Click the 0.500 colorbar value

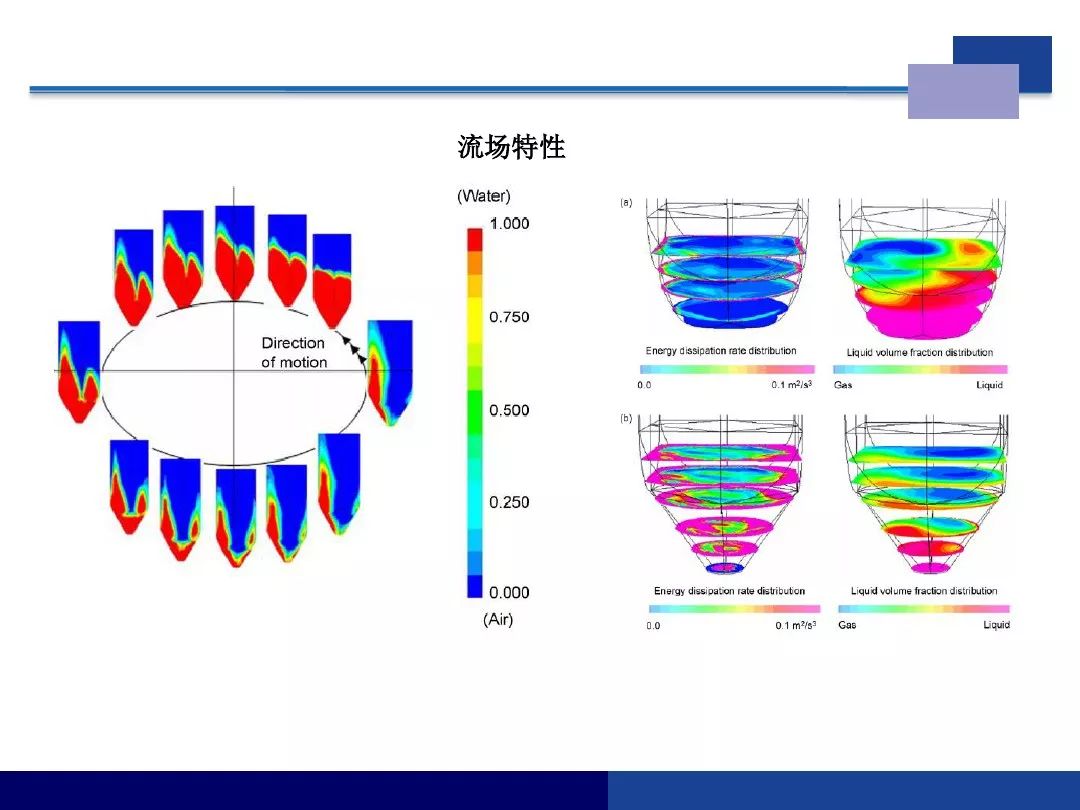[509, 410]
